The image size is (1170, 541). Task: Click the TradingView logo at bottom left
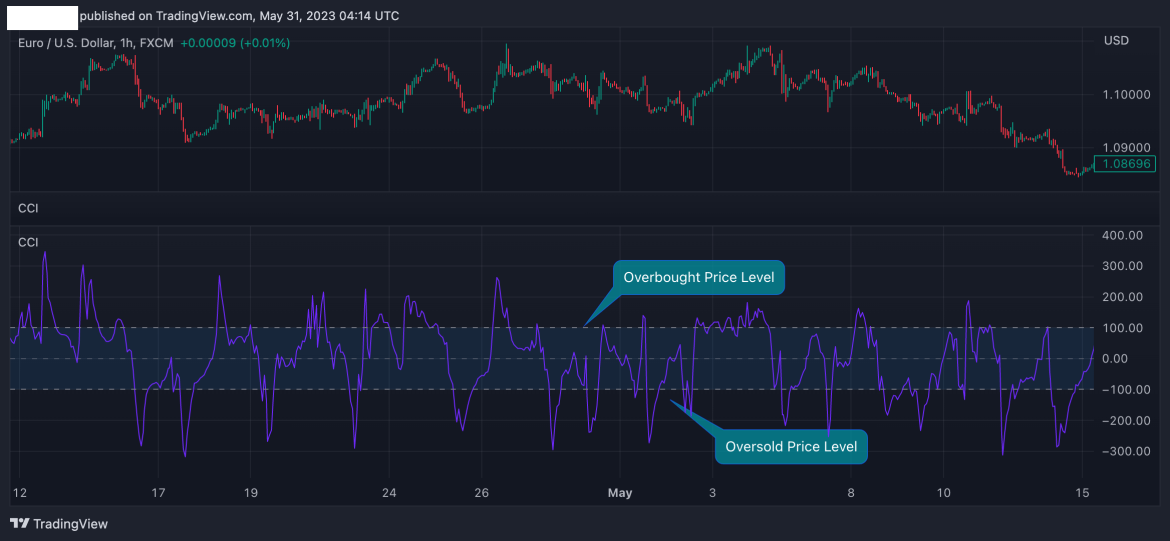tap(58, 524)
